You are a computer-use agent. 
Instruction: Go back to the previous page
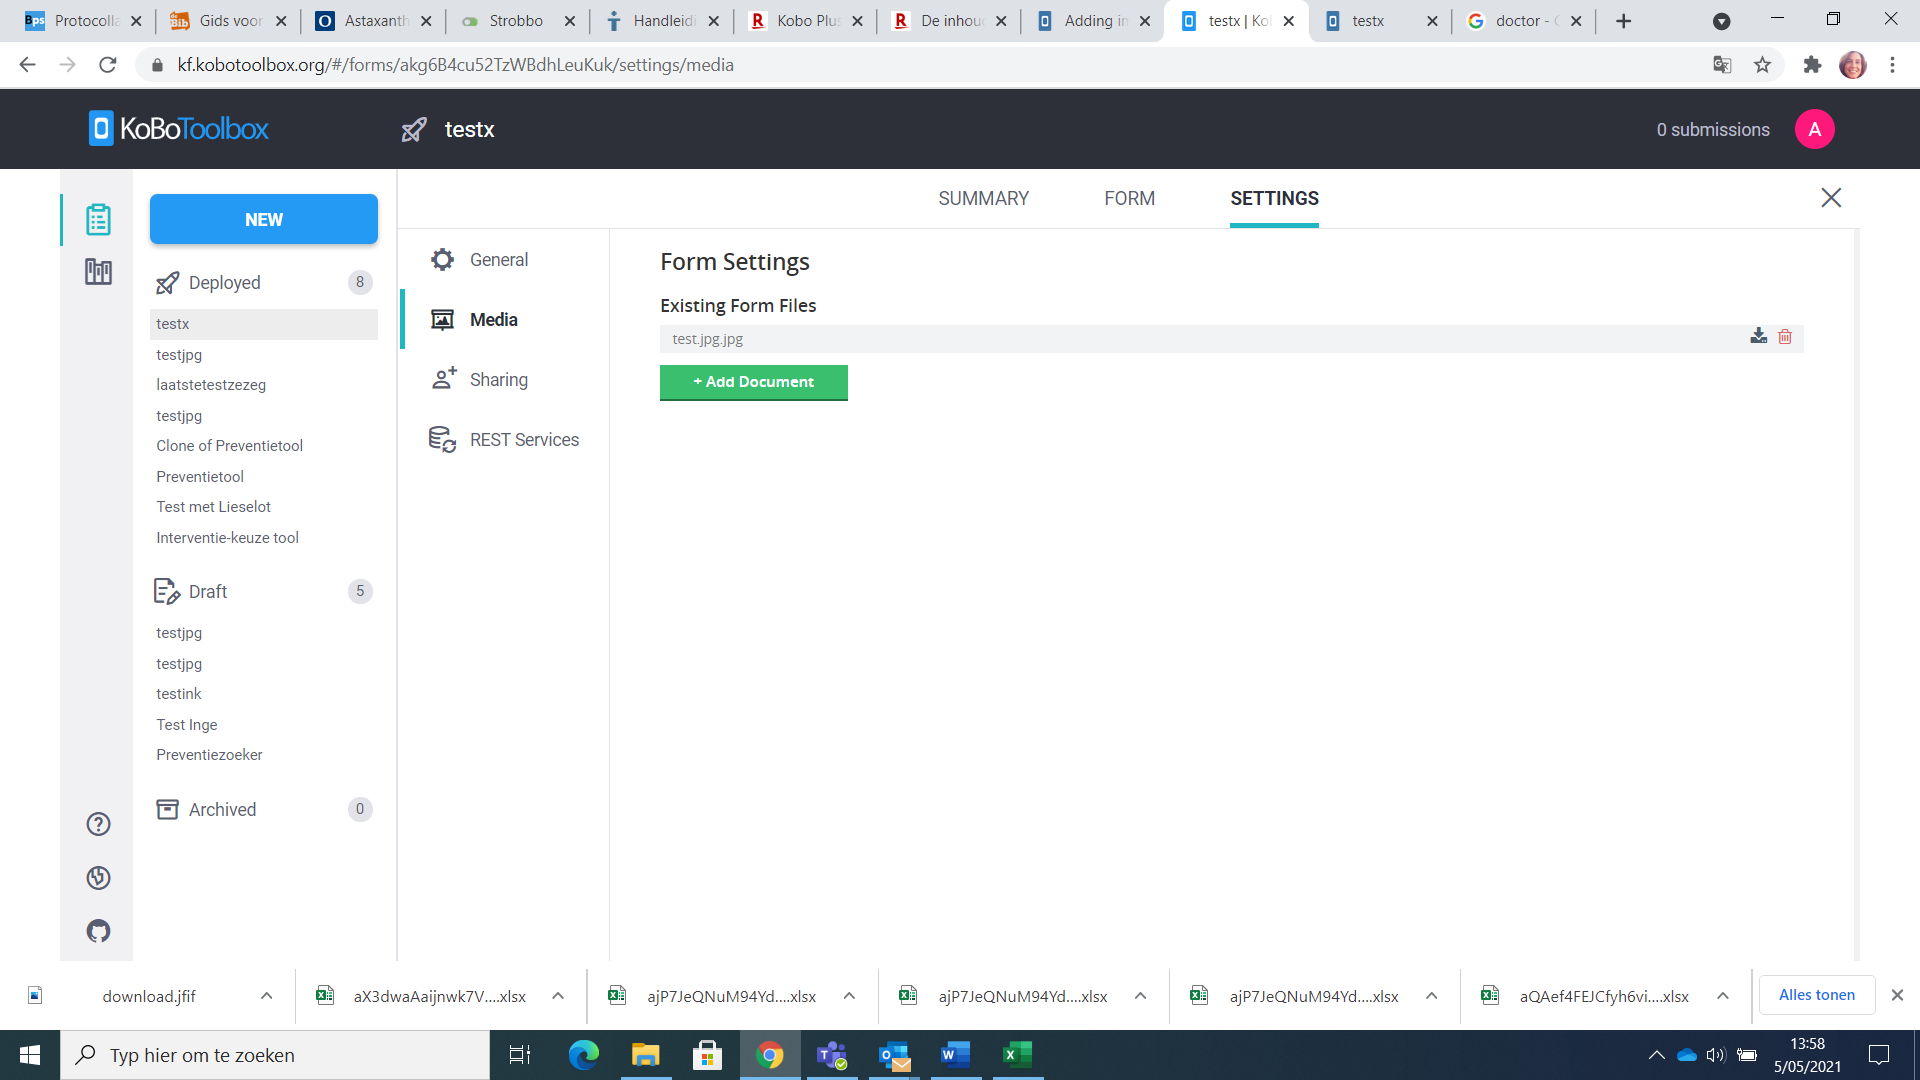click(x=27, y=65)
